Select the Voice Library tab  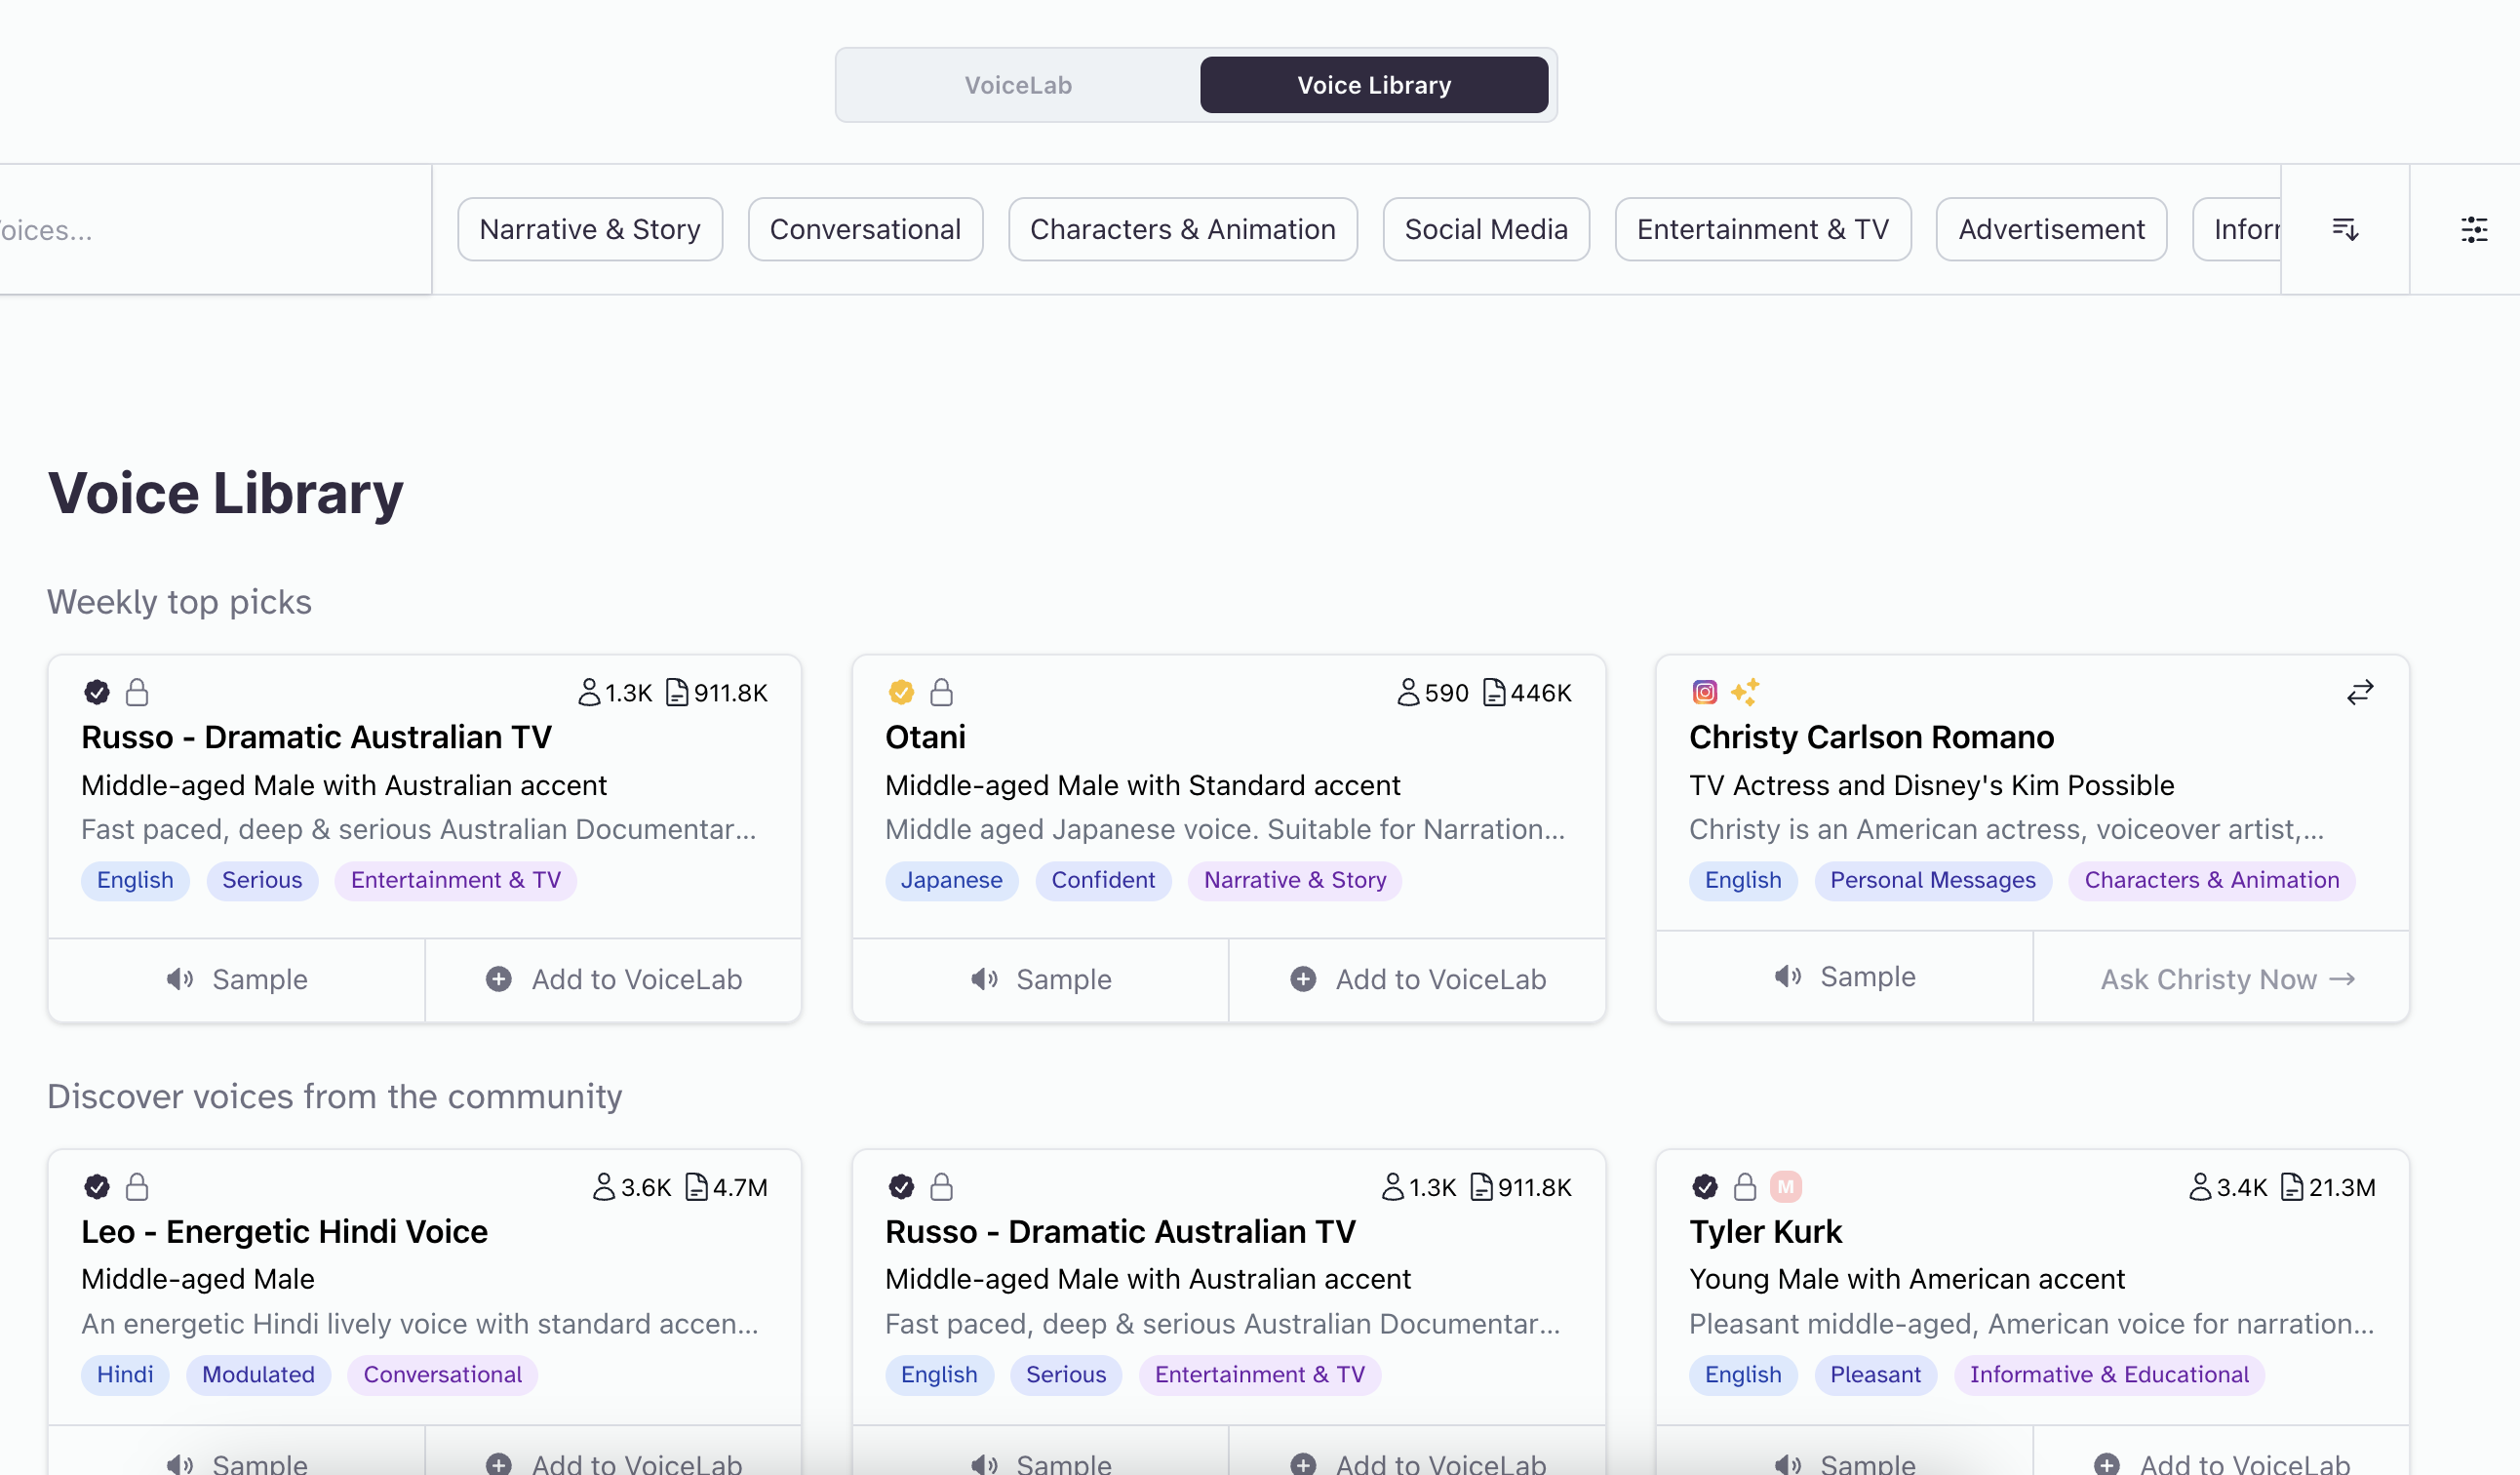pos(1373,85)
